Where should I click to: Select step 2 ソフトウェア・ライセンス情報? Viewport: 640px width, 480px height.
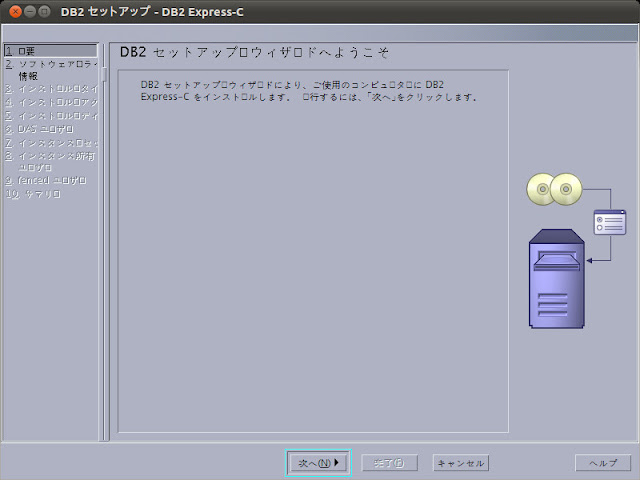[x=51, y=70]
